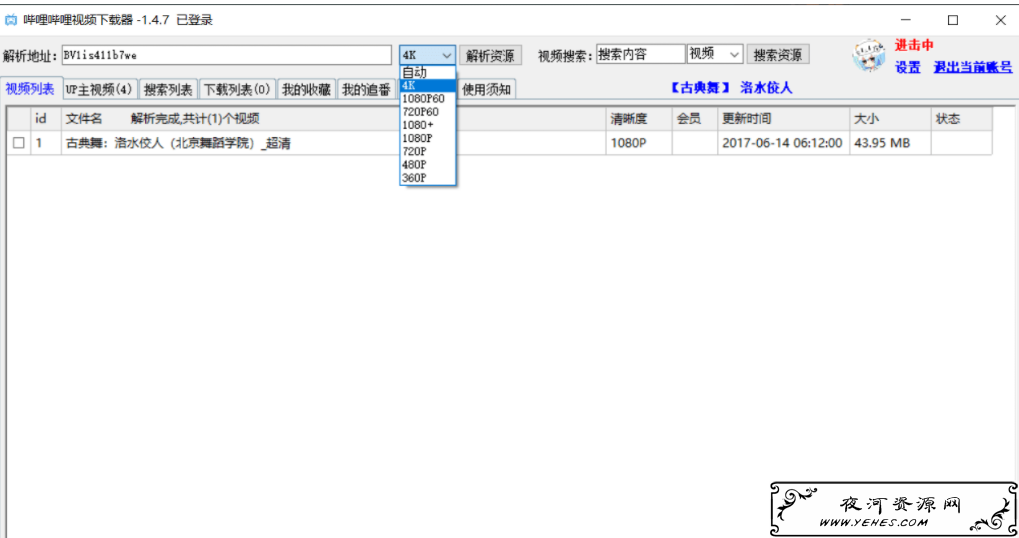Click the 2017-06-14 06:12:00 cell
Image resolution: width=1019 pixels, height=538 pixels.
coord(782,143)
